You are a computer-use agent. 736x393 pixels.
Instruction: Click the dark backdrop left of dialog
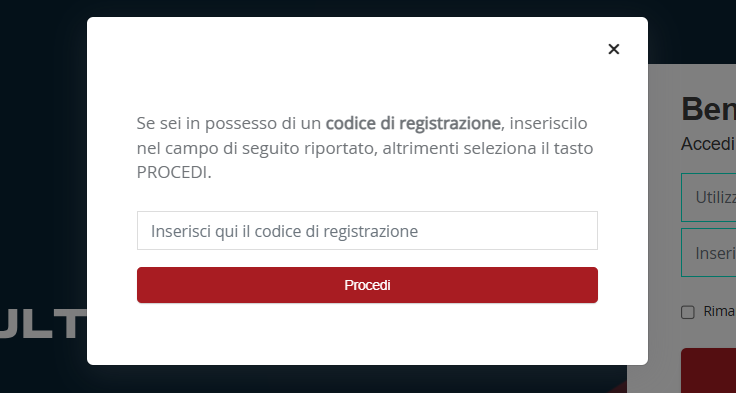point(43,164)
